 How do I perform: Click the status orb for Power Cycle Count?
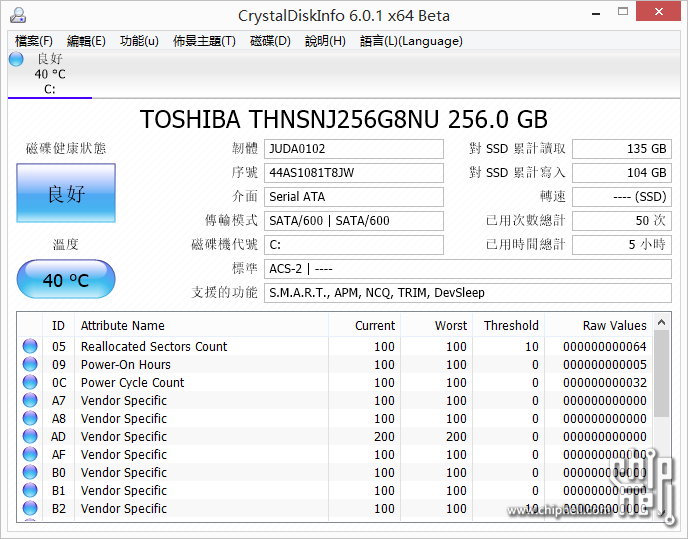(30, 382)
